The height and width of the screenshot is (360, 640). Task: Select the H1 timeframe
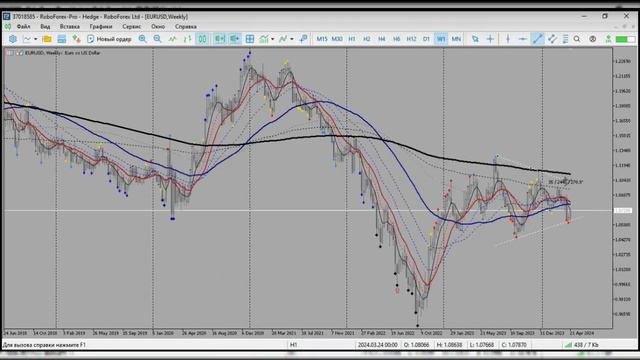click(x=352, y=39)
